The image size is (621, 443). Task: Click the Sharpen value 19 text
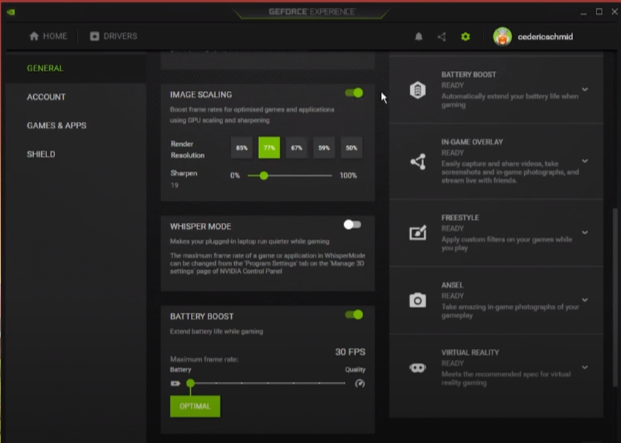[175, 185]
